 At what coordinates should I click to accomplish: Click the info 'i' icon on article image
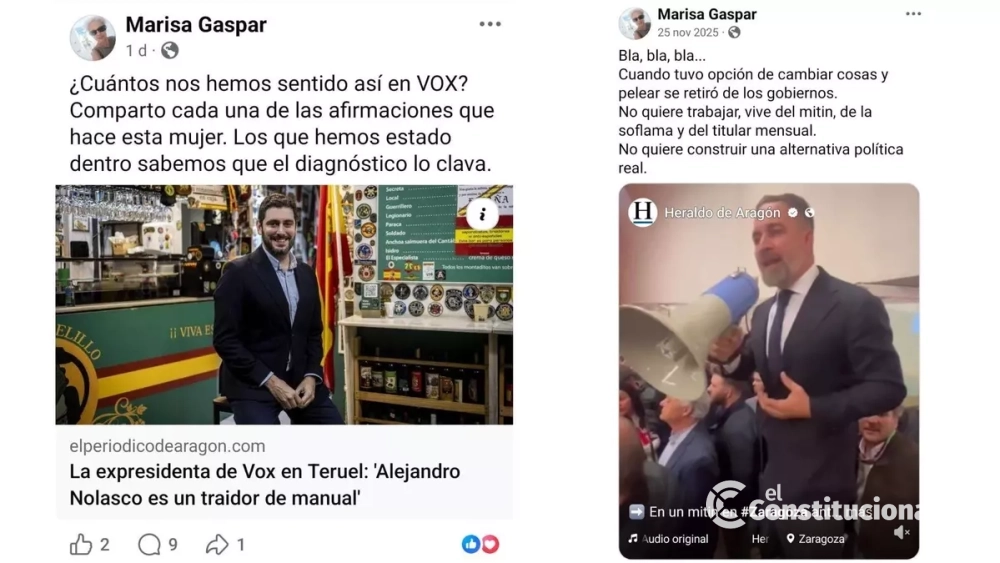coord(482,214)
